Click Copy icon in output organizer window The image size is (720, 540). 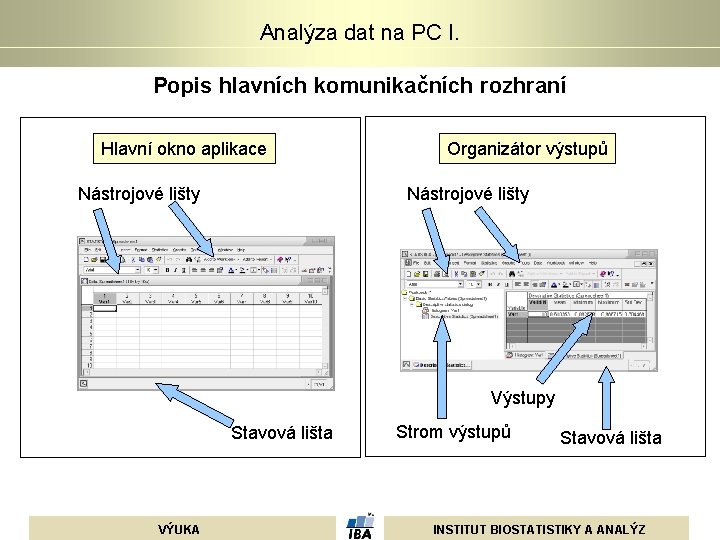464,274
